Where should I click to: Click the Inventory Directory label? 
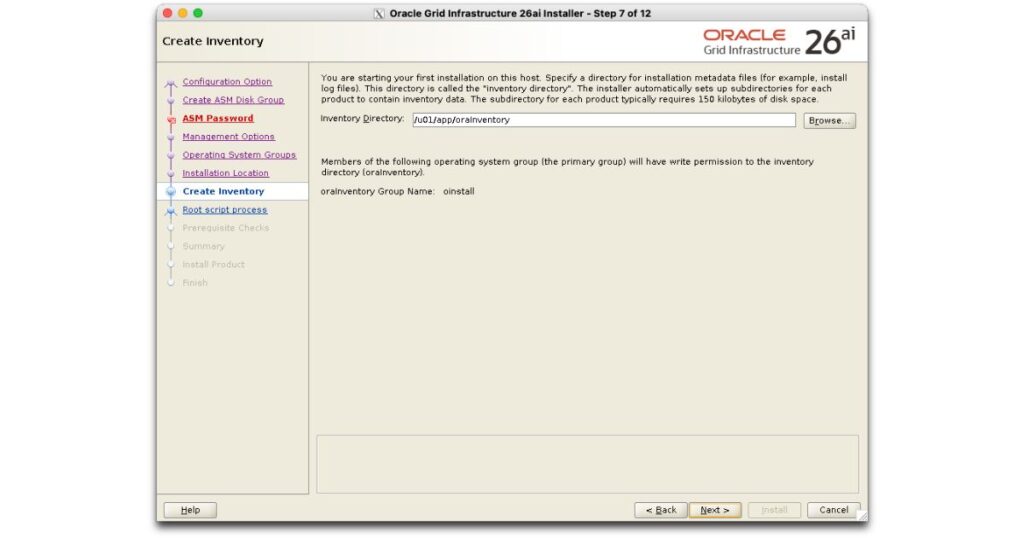(x=362, y=119)
